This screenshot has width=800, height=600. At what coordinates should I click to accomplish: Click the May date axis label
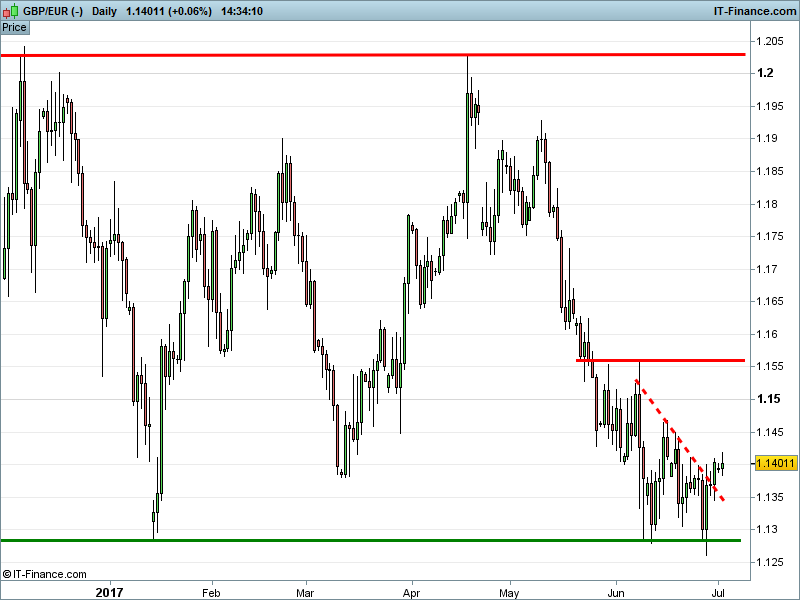pyautogui.click(x=509, y=593)
